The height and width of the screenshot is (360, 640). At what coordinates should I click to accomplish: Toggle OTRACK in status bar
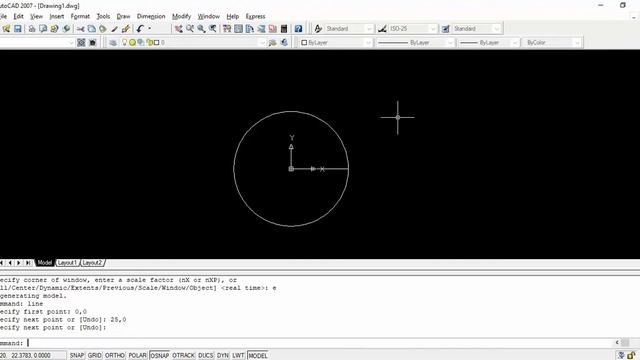click(x=183, y=356)
